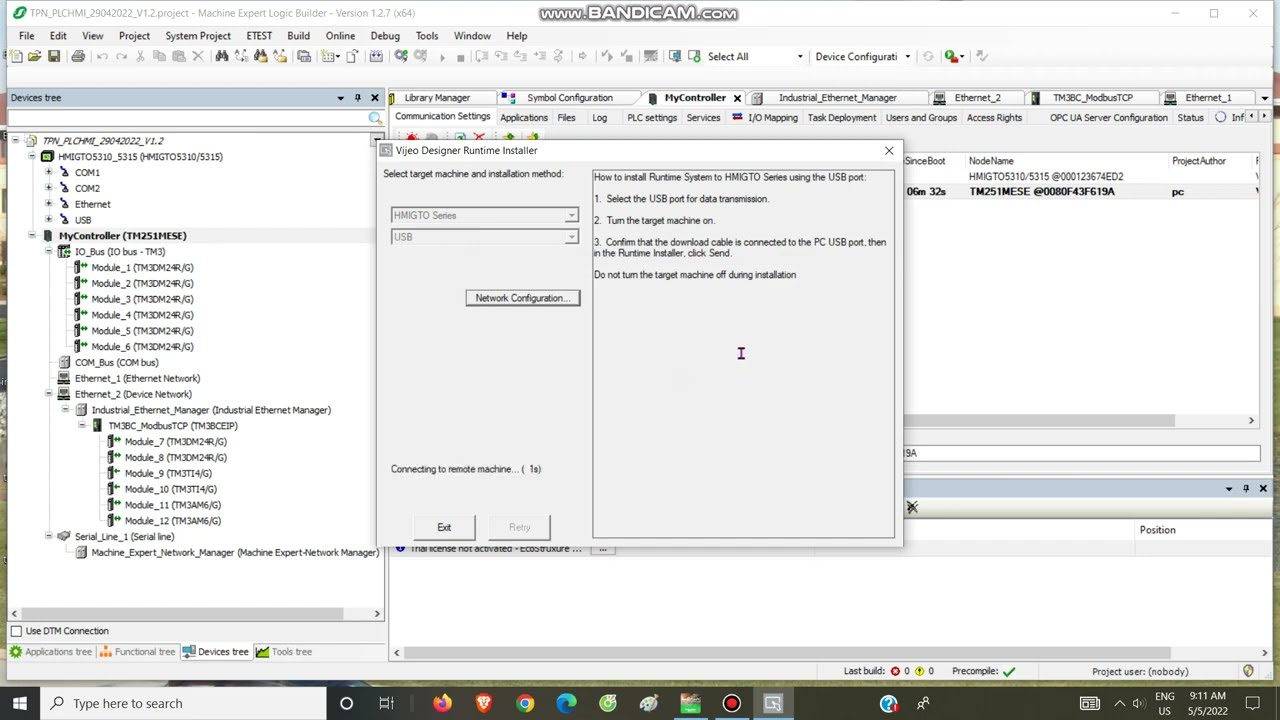Image resolution: width=1280 pixels, height=720 pixels.
Task: Open the Online menu
Action: (340, 36)
